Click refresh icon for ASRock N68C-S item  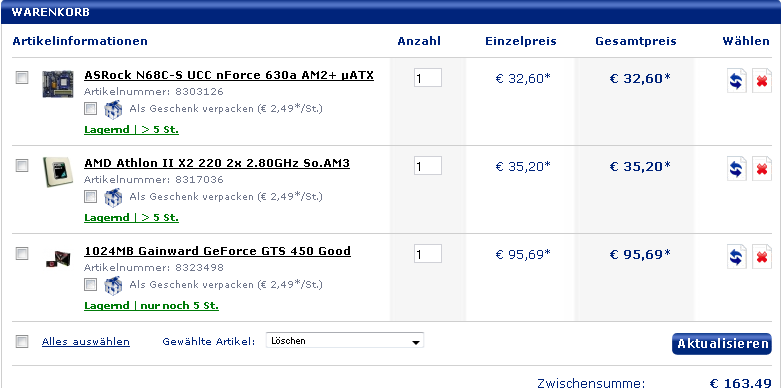[736, 81]
